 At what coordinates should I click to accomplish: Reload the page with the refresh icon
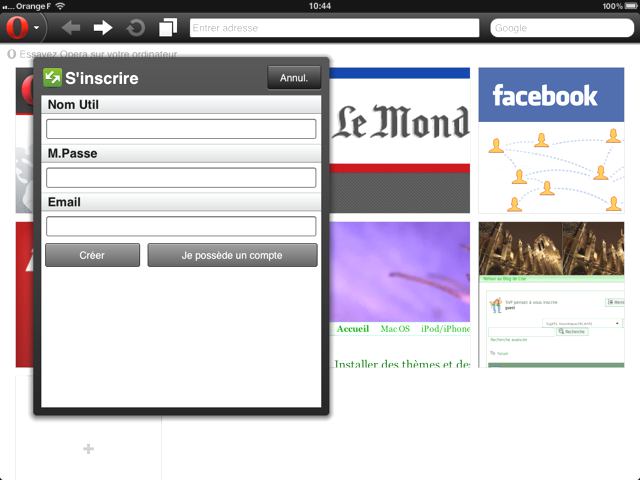pyautogui.click(x=135, y=27)
